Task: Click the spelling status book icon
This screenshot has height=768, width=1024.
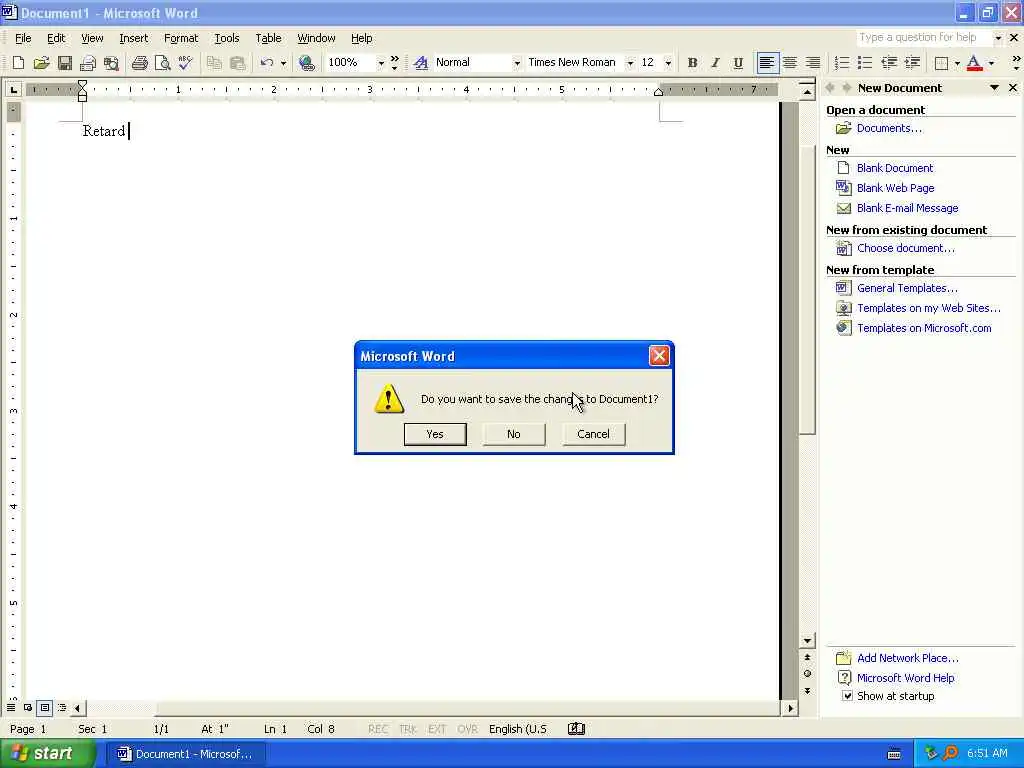Action: (x=576, y=729)
